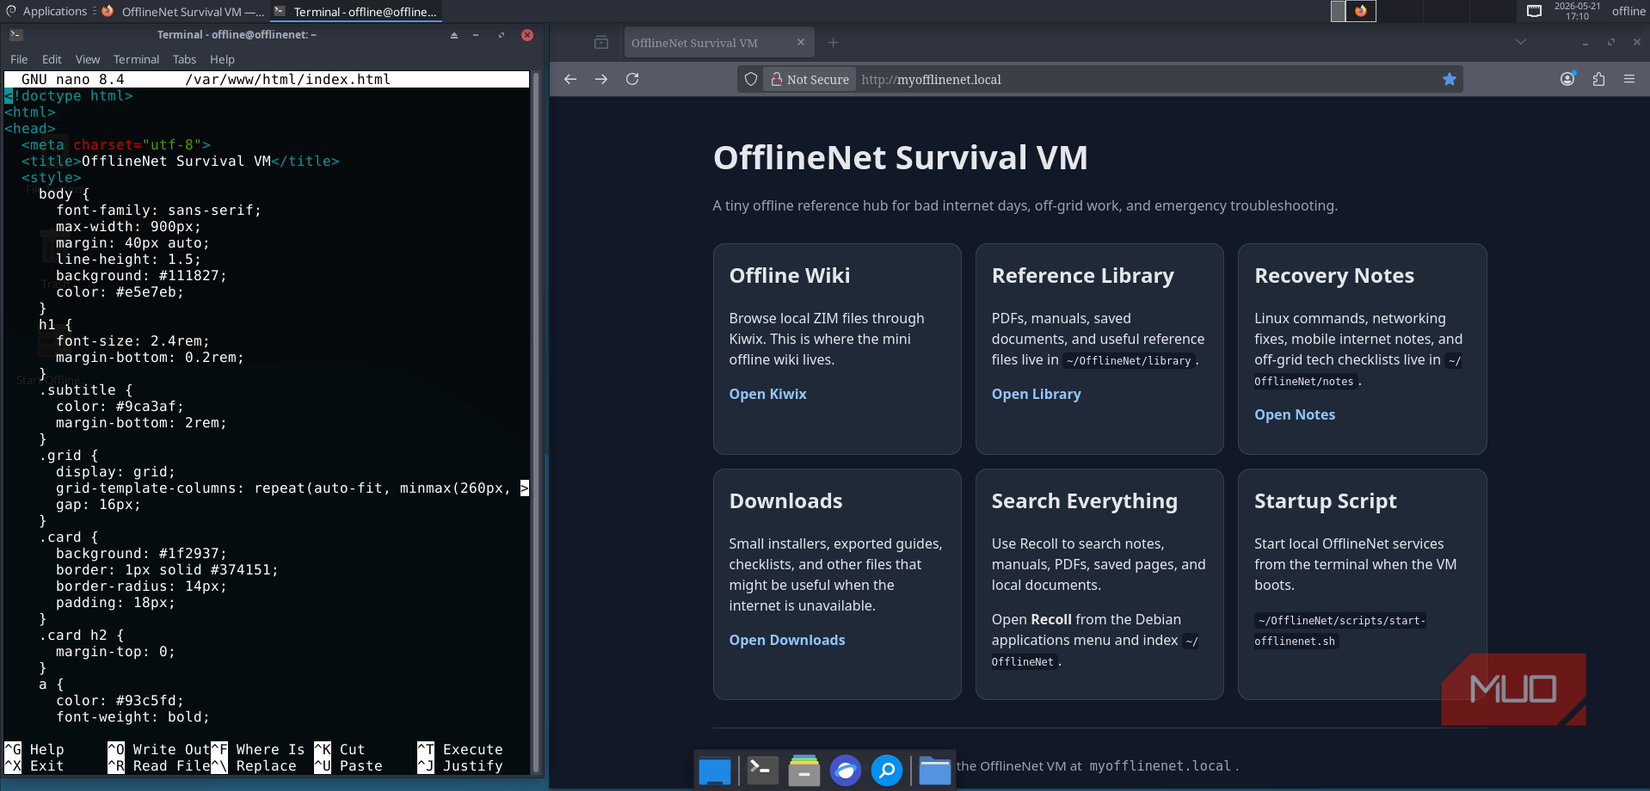
Task: Open the terminal Tabs menu
Action: (184, 59)
